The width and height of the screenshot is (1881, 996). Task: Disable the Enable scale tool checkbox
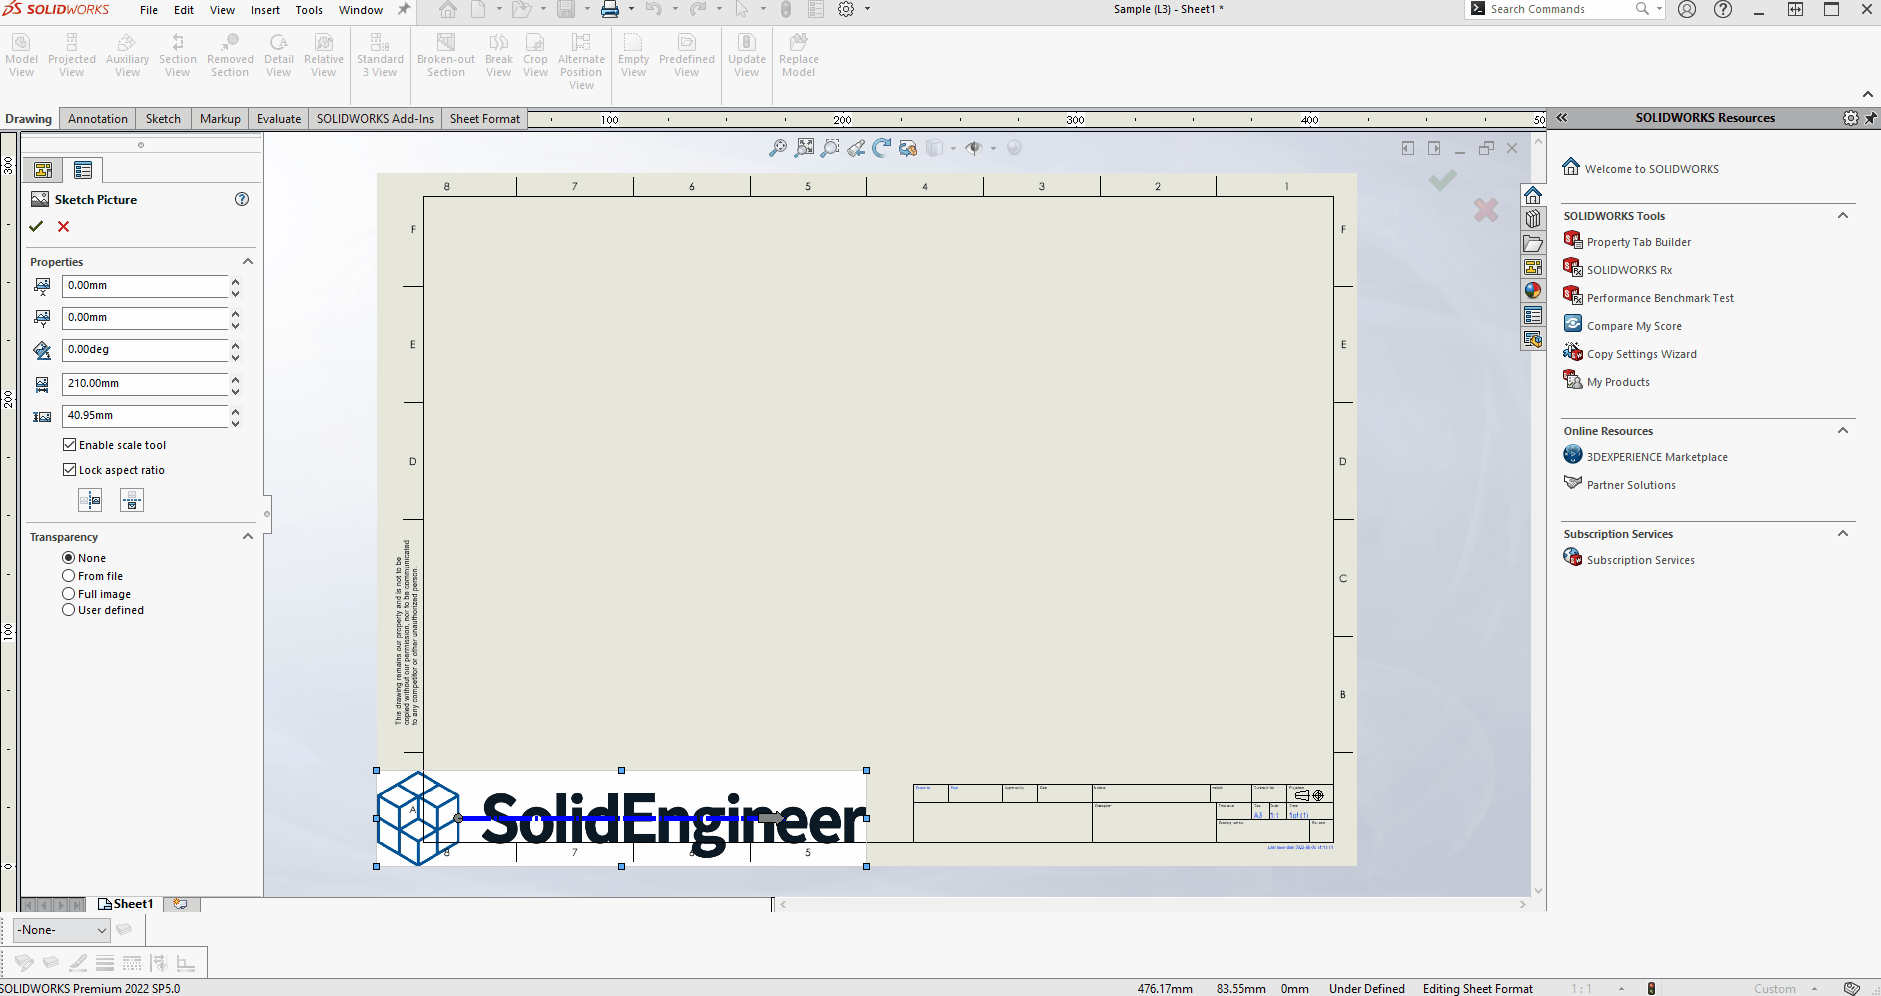click(70, 445)
